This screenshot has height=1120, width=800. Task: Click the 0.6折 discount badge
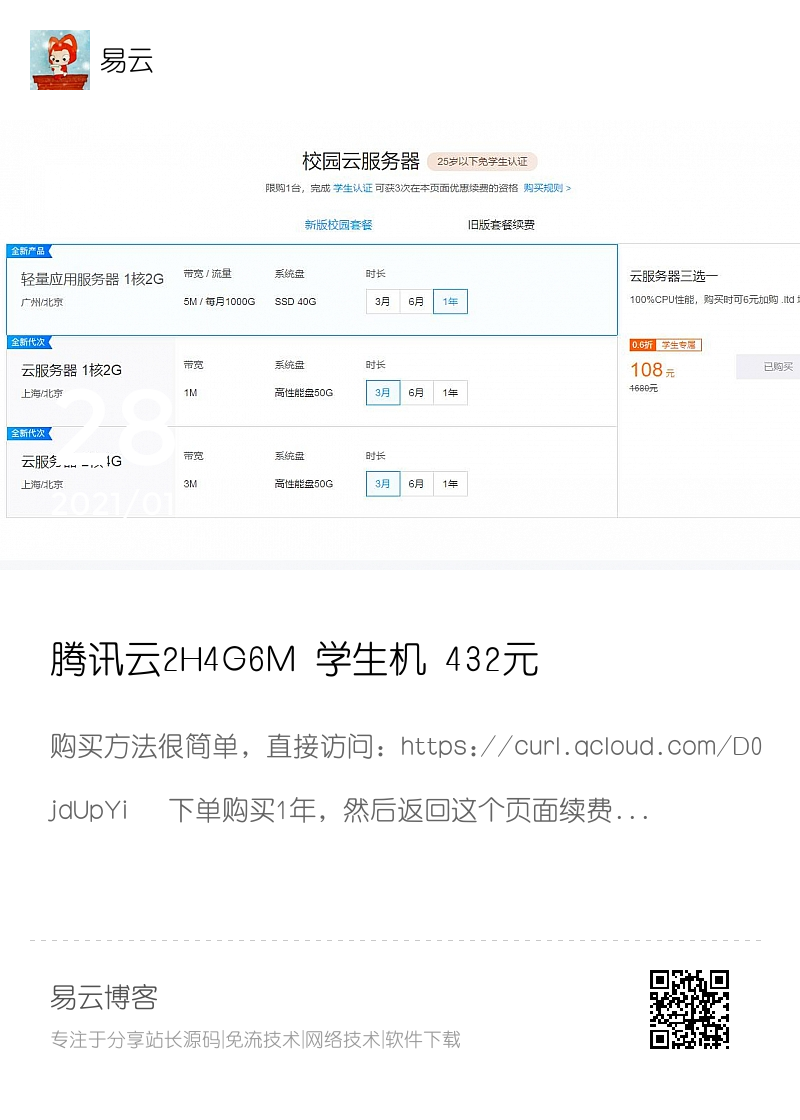point(642,345)
